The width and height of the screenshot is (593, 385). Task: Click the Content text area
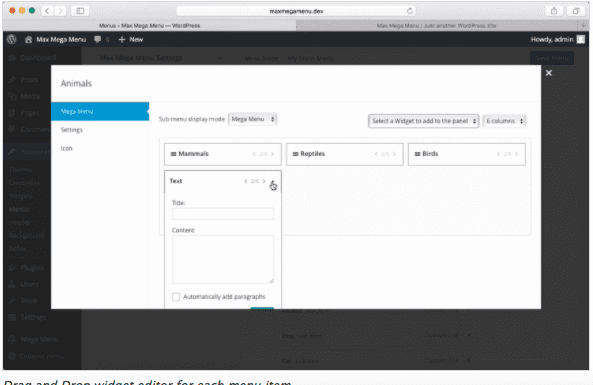(x=223, y=259)
